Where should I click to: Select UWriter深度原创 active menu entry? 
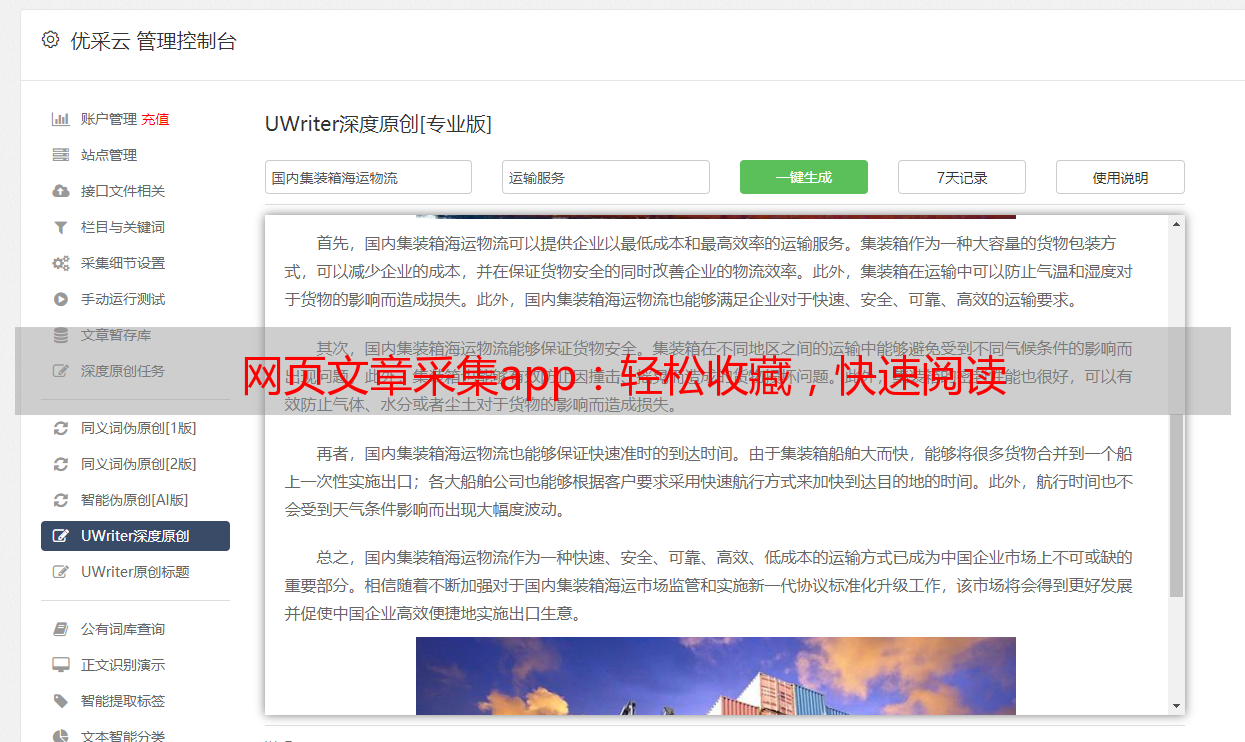(x=135, y=536)
